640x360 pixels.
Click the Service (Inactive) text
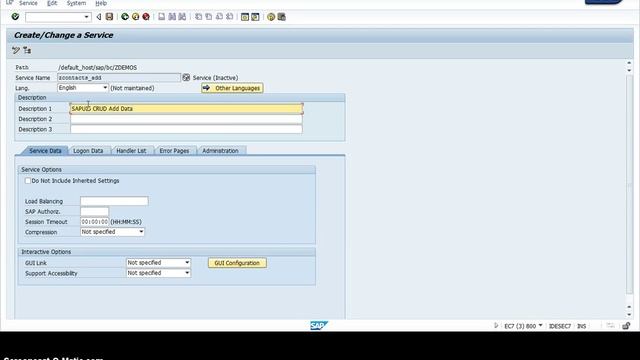coord(215,78)
